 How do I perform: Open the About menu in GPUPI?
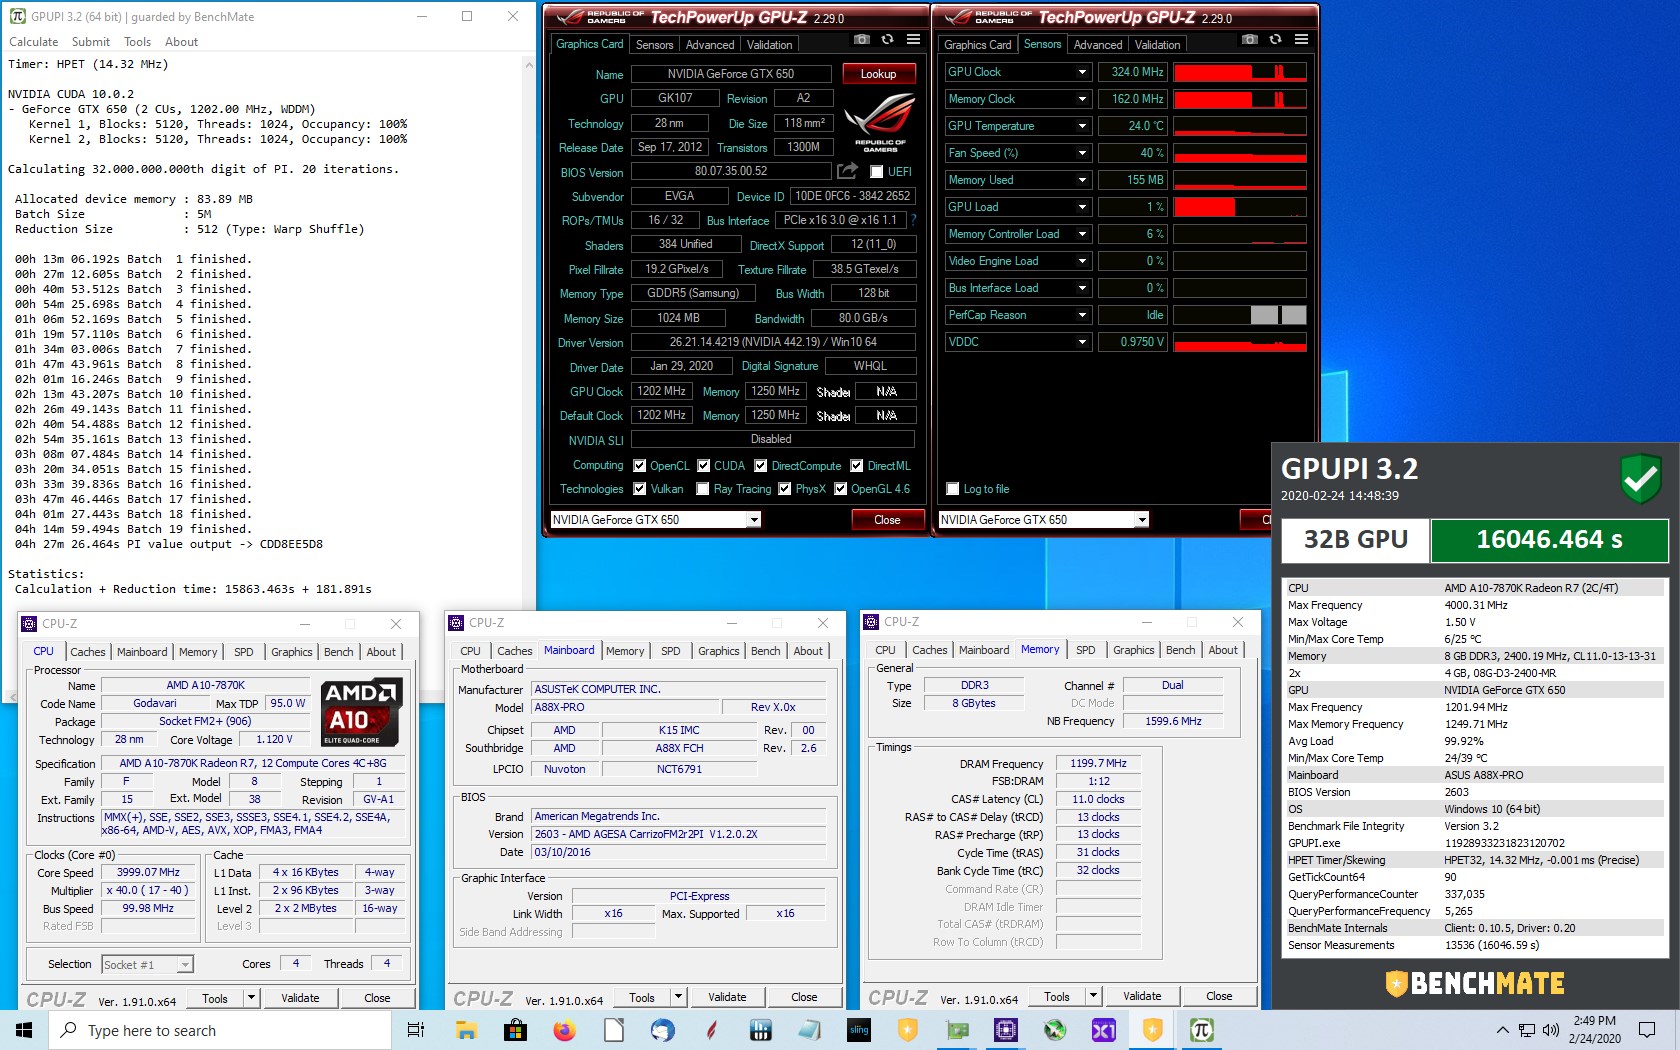coord(181,42)
